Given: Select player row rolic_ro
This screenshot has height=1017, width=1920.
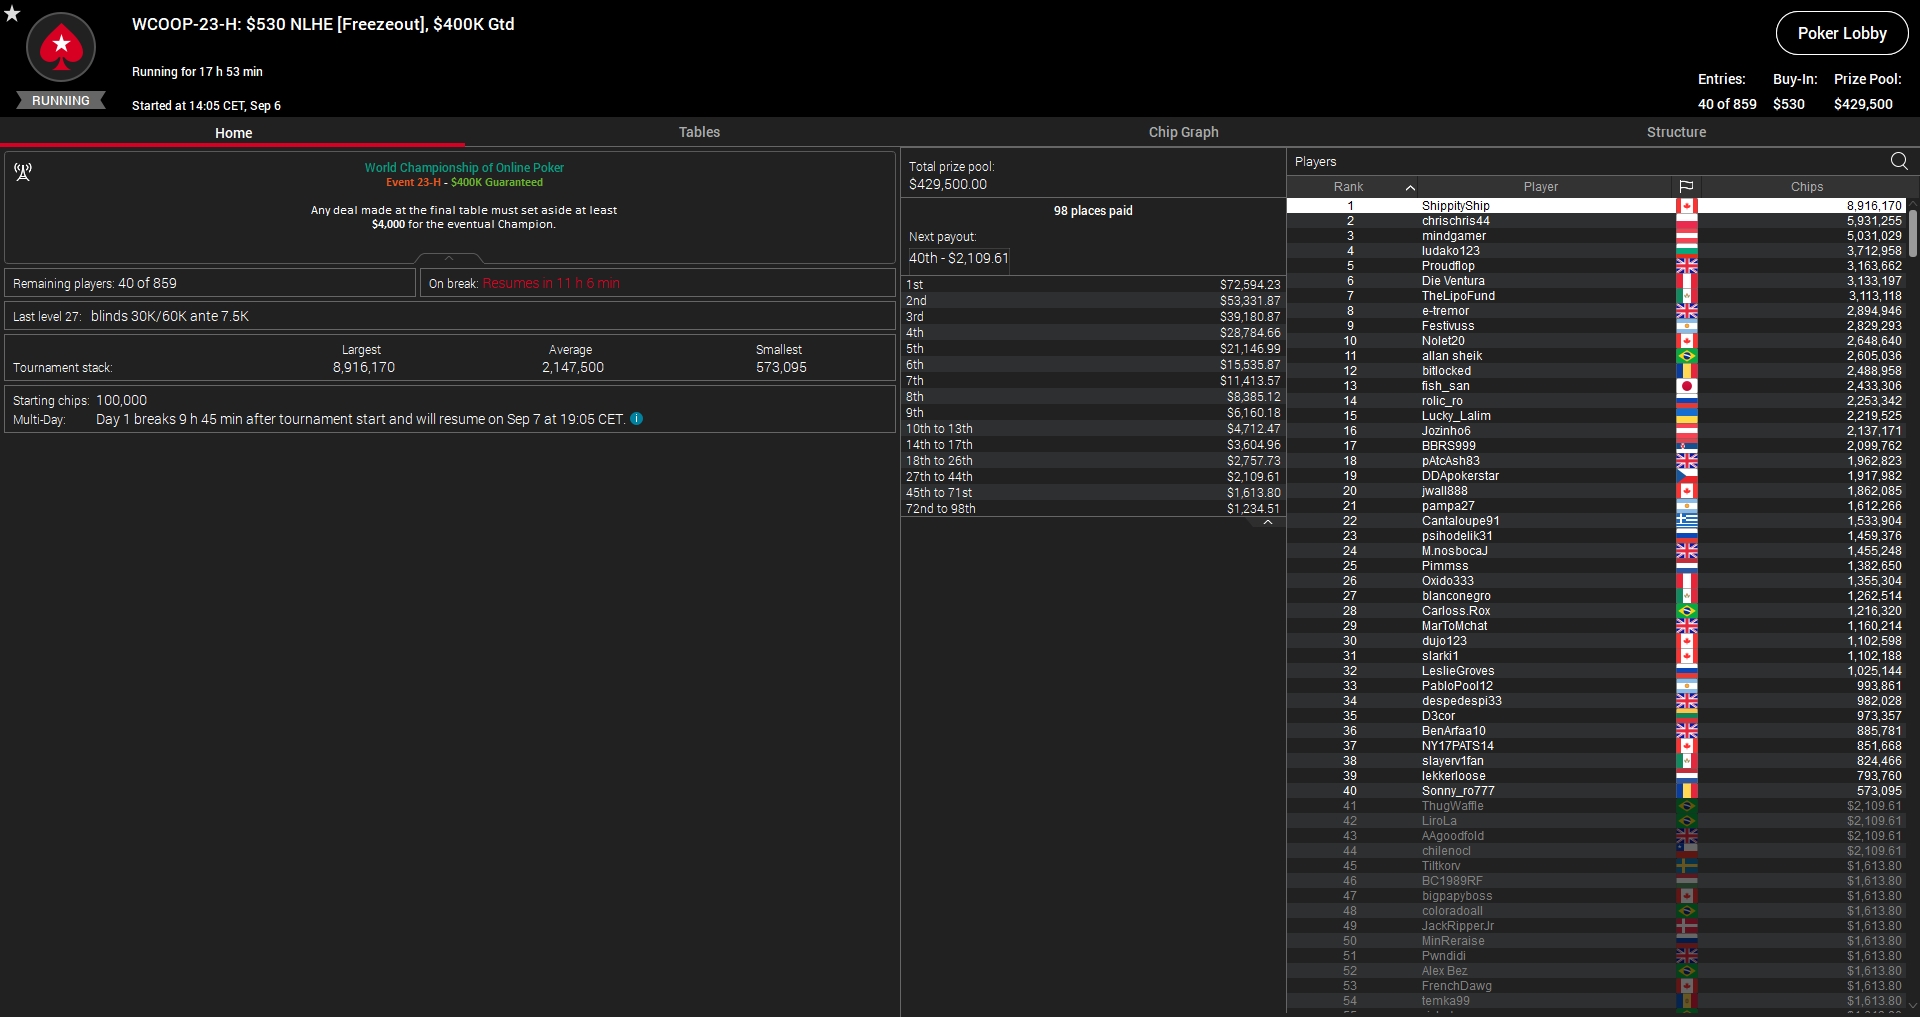Looking at the screenshot, I should click(x=1596, y=401).
